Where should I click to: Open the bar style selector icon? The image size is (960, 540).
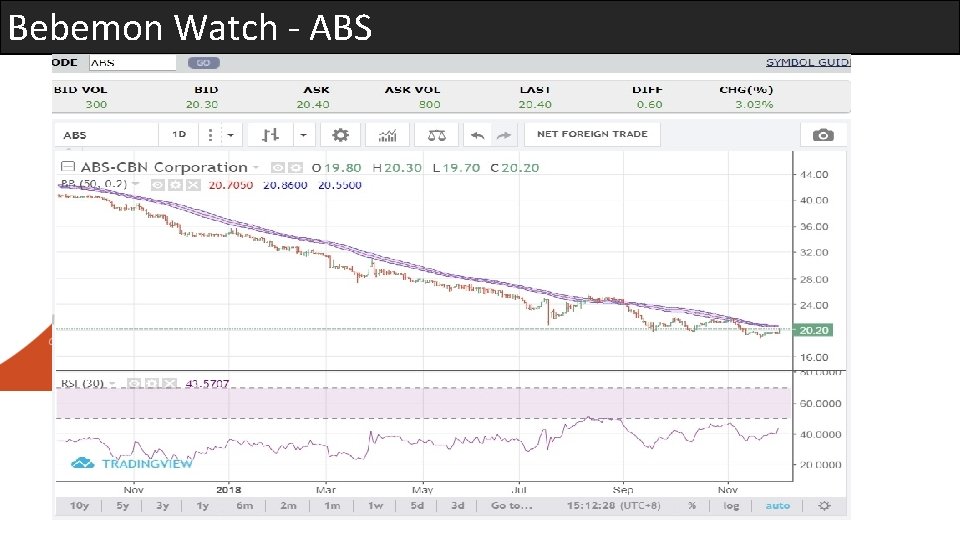click(x=270, y=135)
